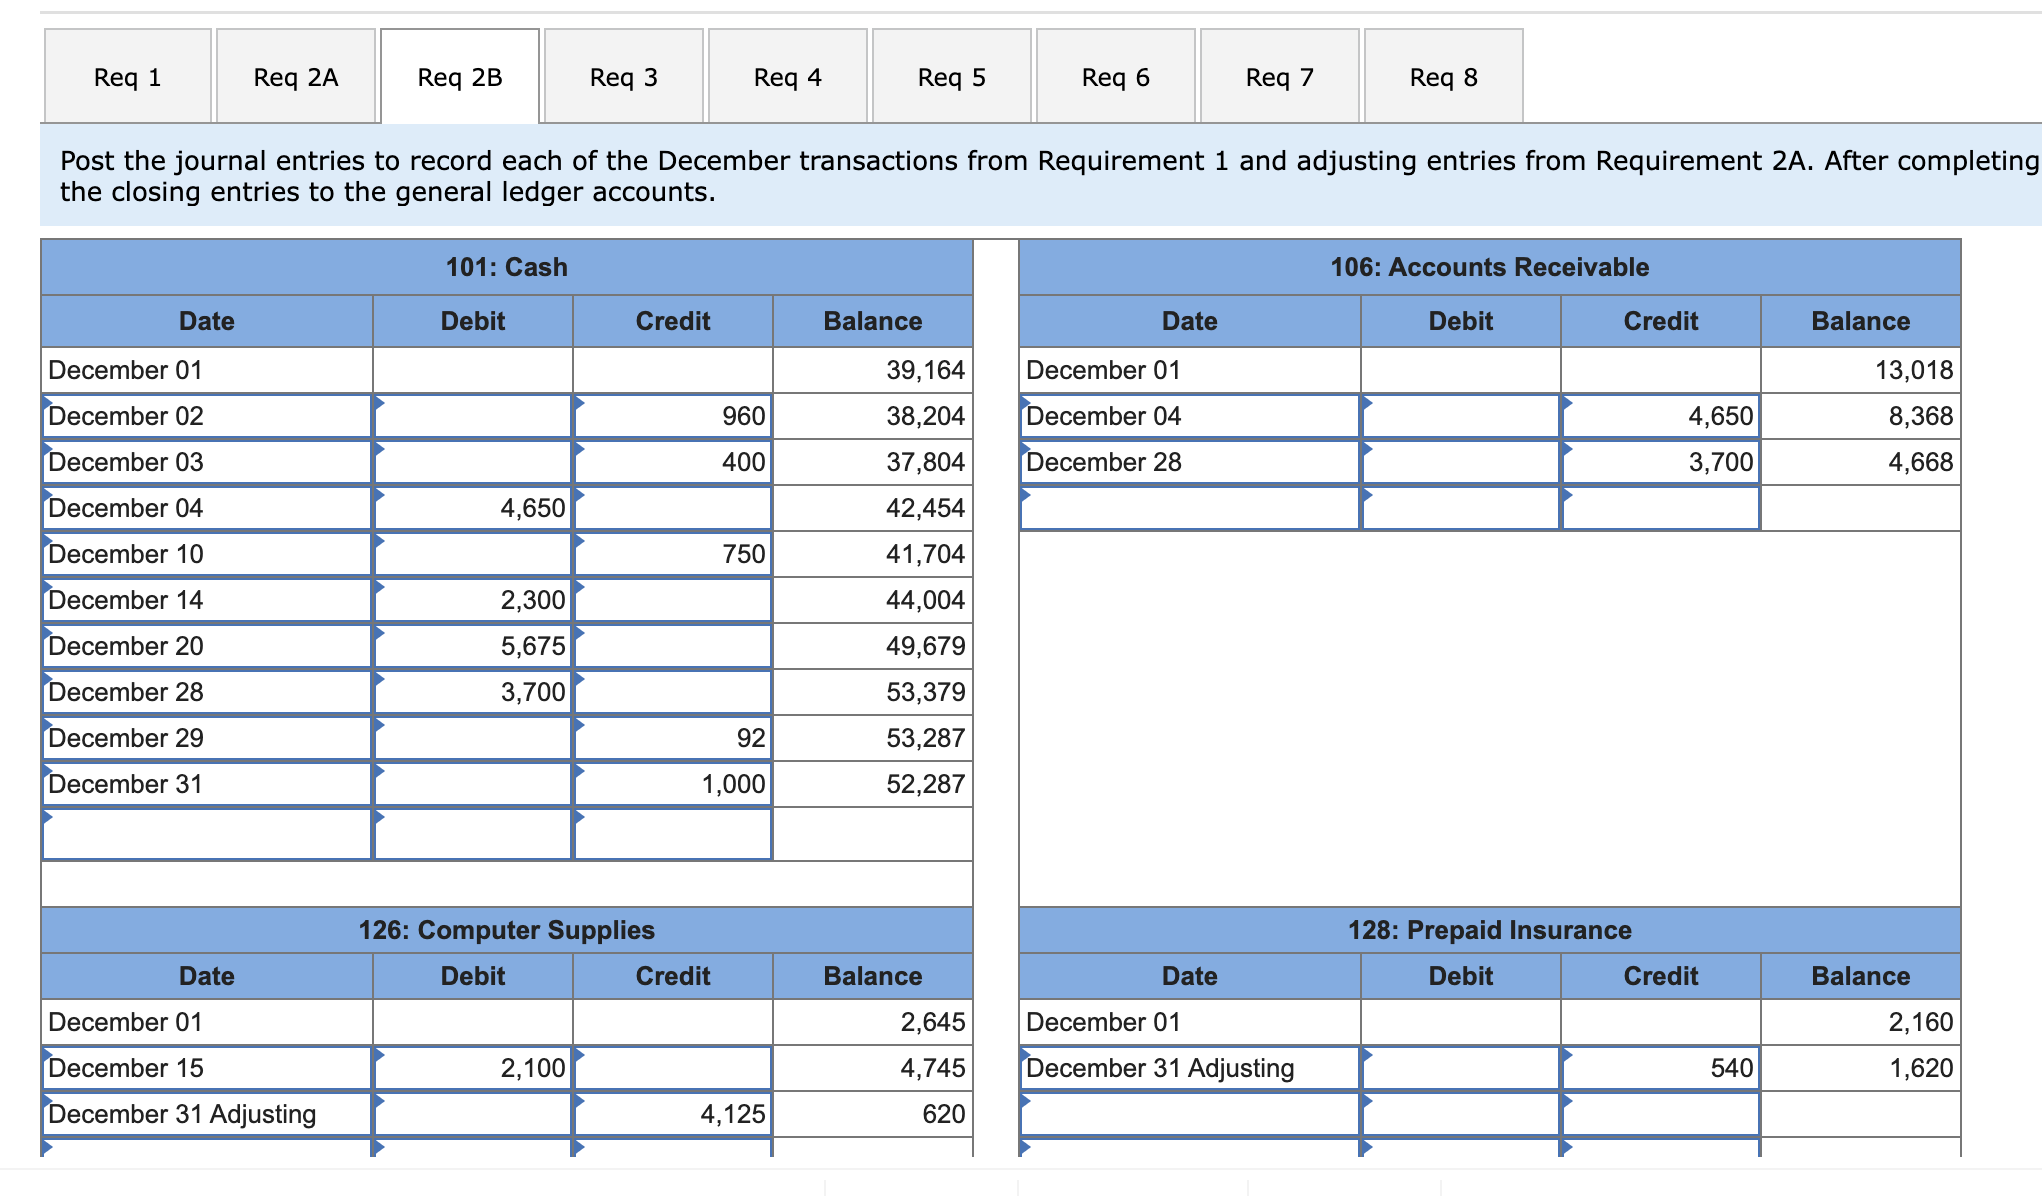
Task: Click empty debit cell under Accounts Receivable December 28
Action: 1460,508
